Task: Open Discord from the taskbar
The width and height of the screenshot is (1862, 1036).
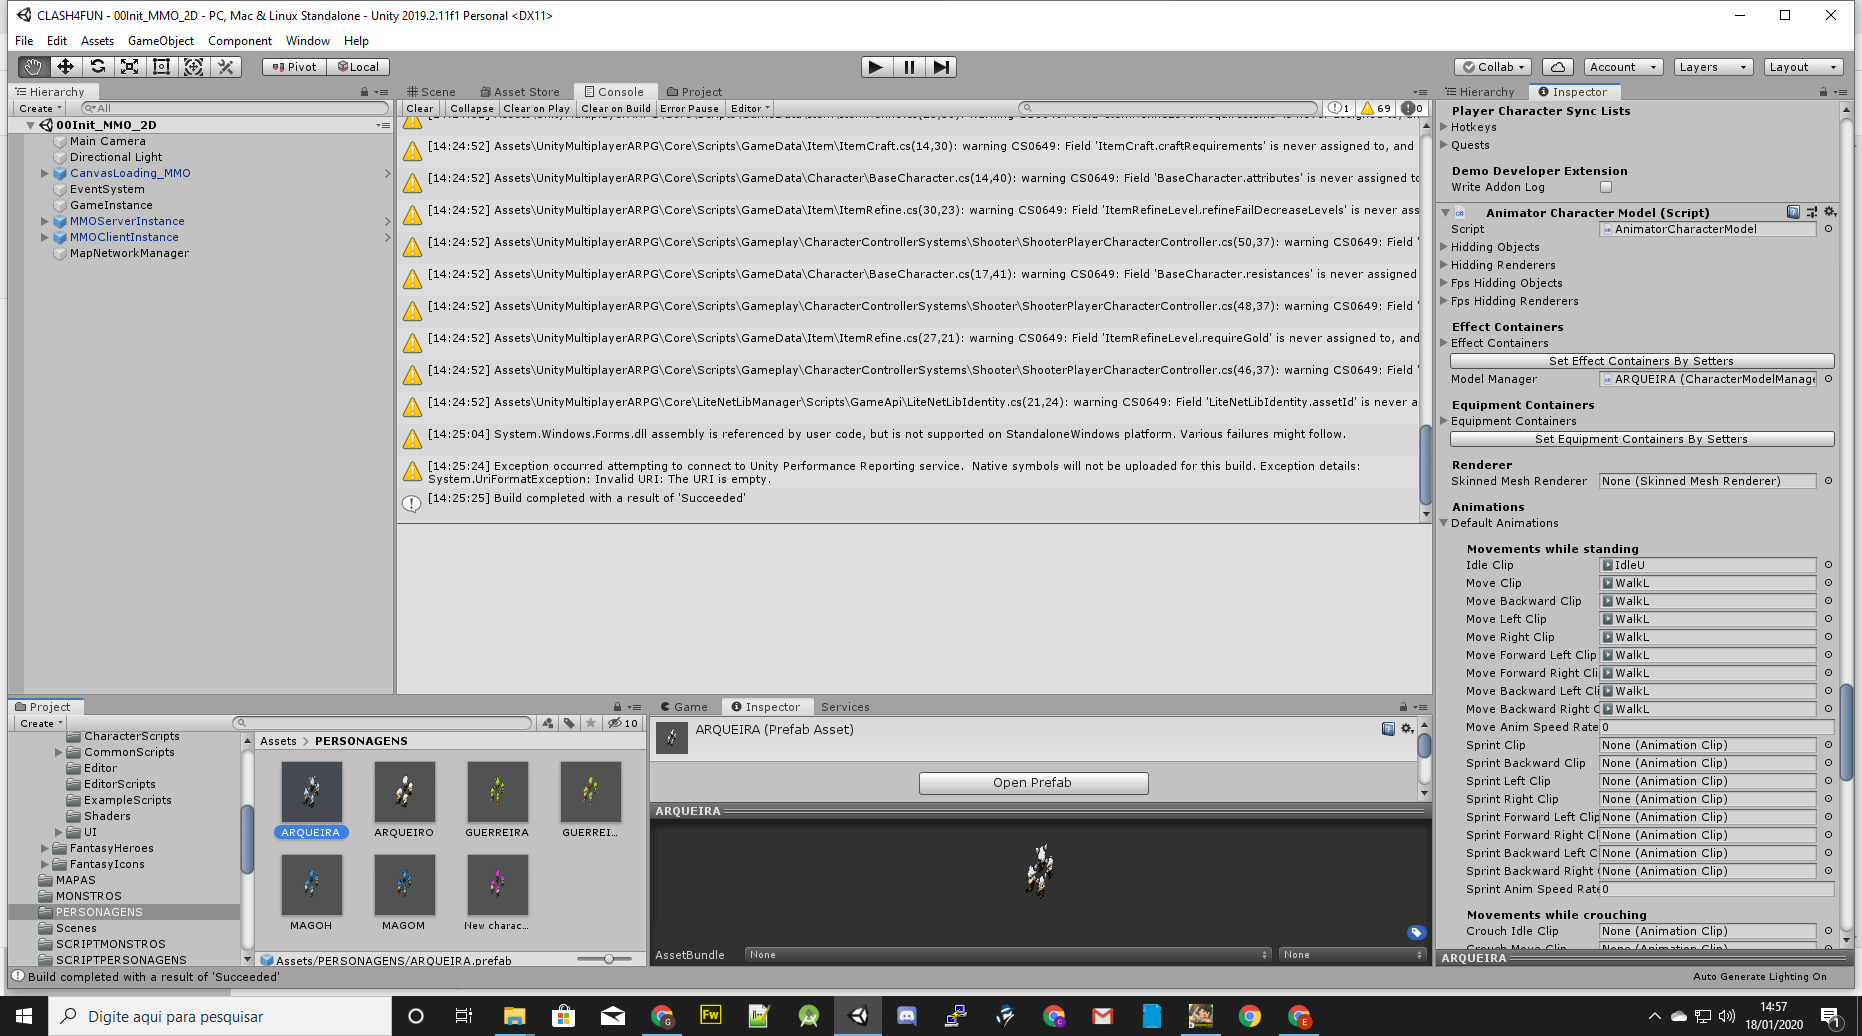Action: point(906,1015)
